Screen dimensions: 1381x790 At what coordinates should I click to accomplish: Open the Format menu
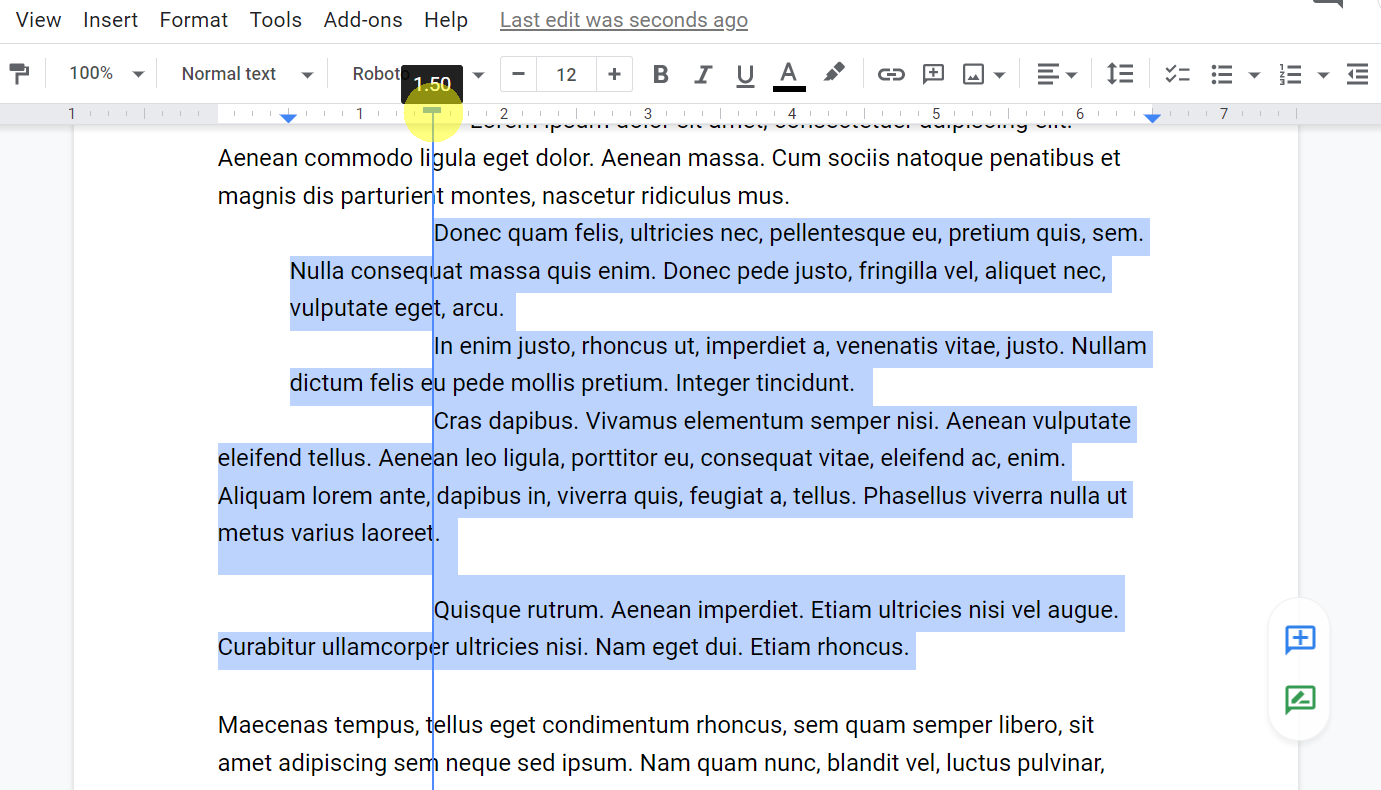(194, 20)
